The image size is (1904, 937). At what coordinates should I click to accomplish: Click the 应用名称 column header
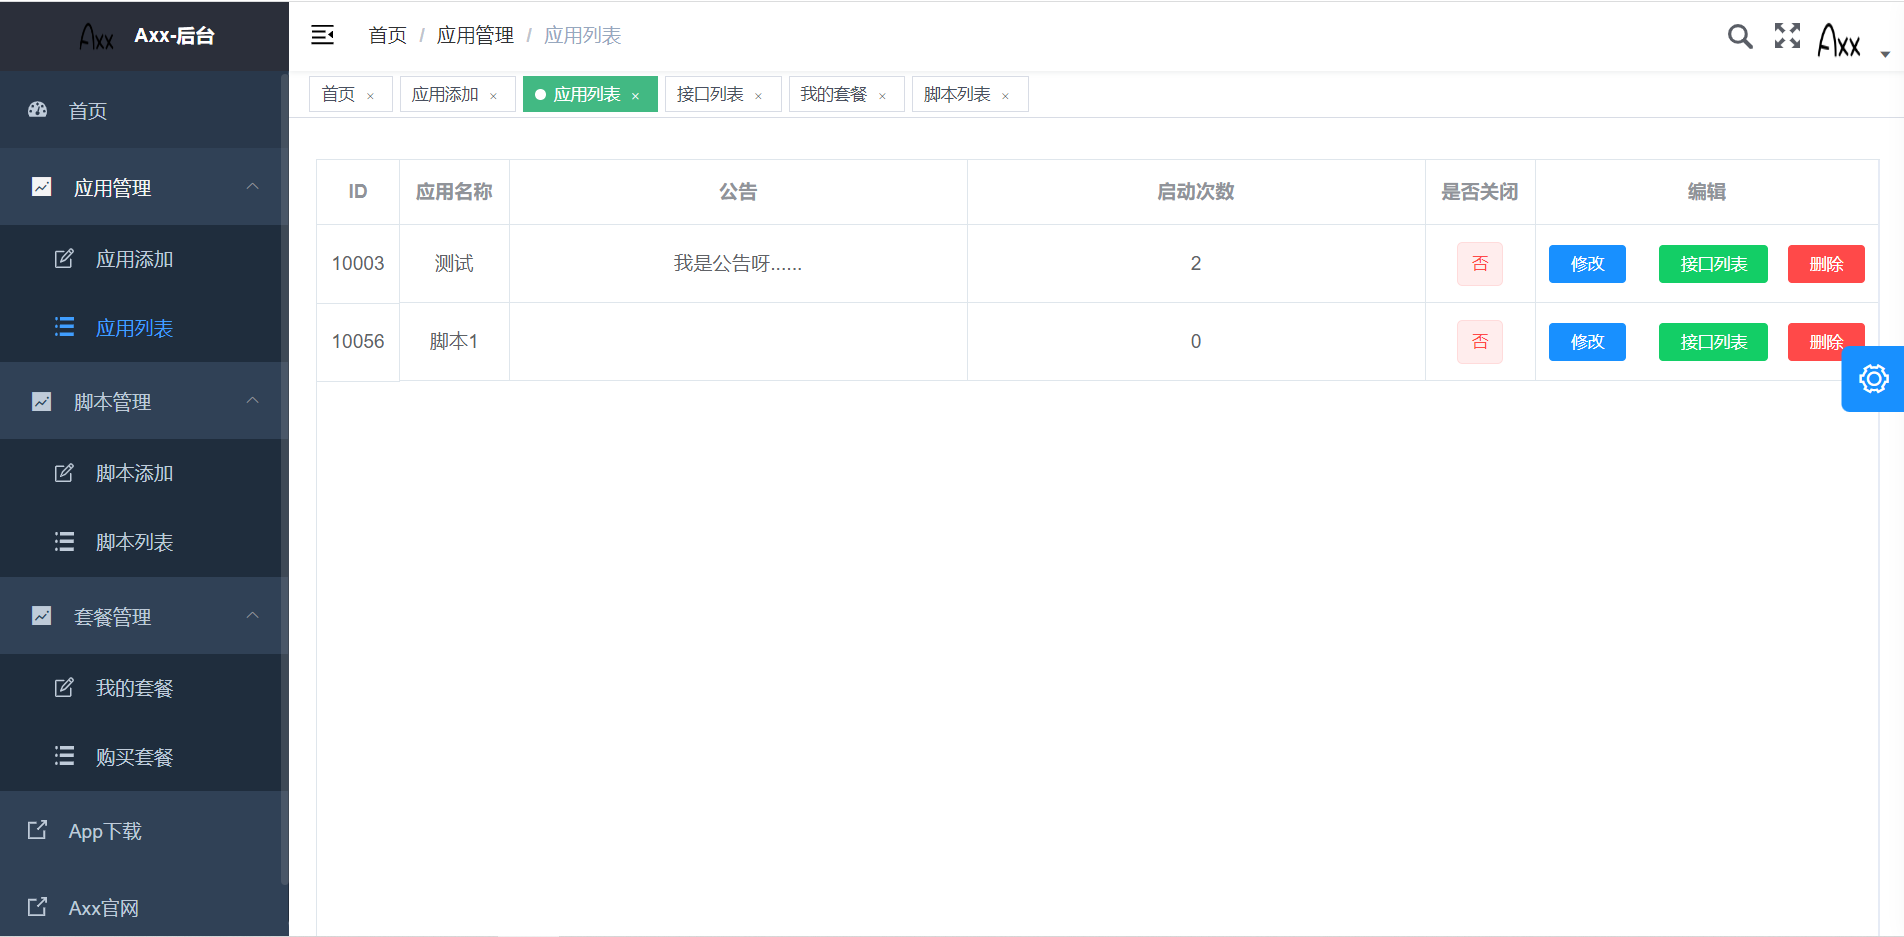pyautogui.click(x=454, y=191)
